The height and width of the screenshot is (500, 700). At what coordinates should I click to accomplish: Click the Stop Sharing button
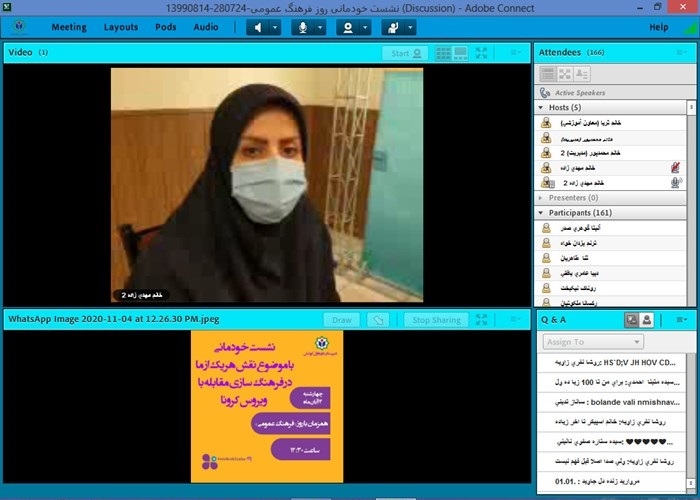click(436, 320)
